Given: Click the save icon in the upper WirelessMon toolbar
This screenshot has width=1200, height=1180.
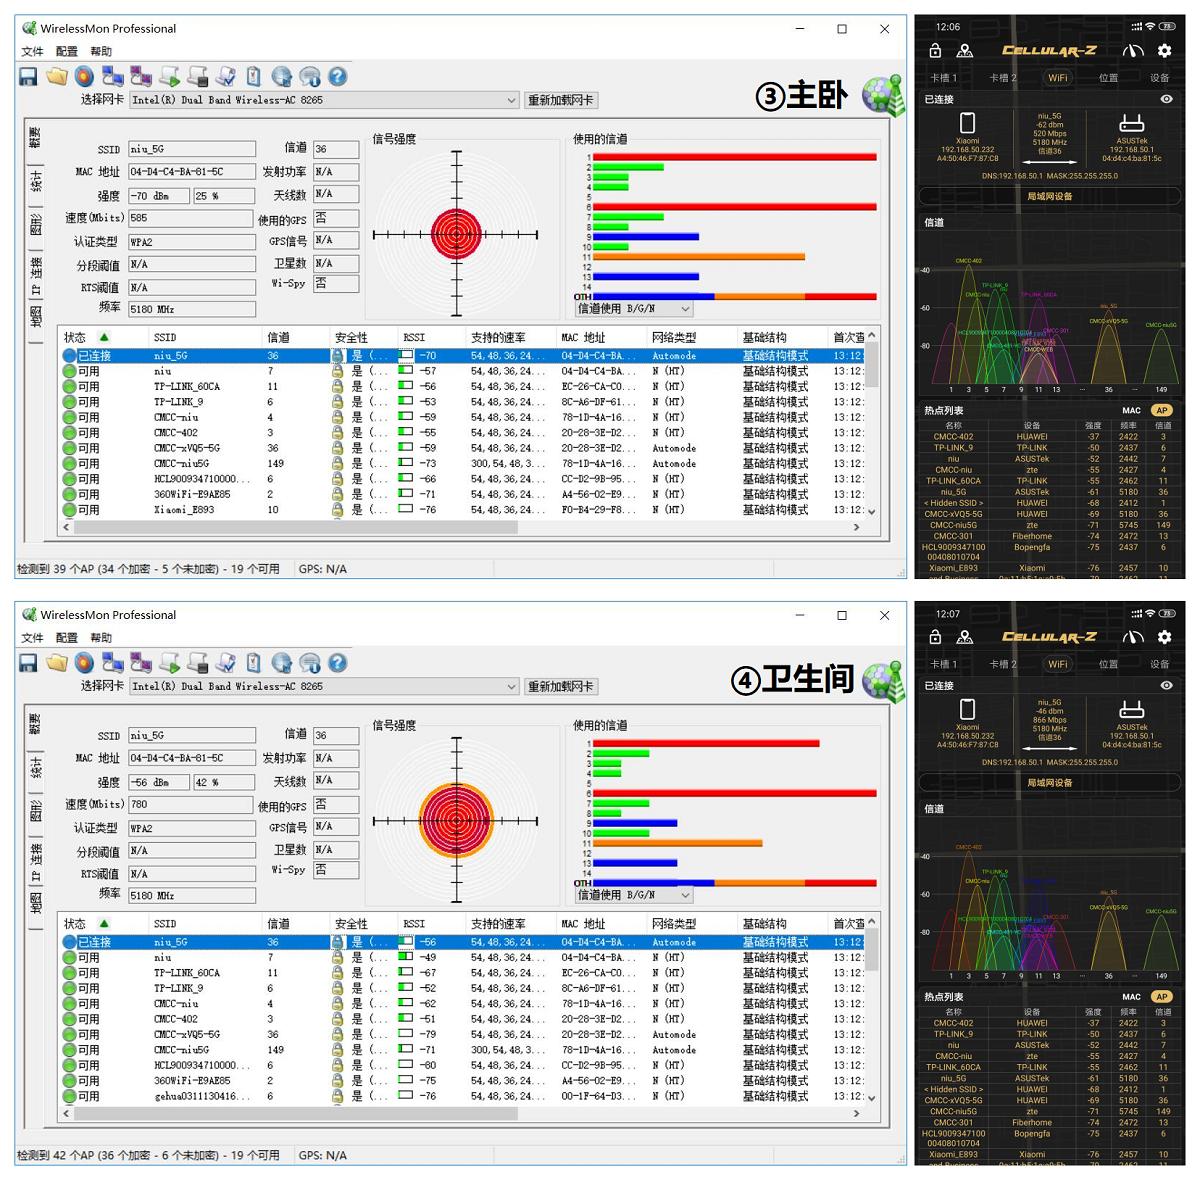Looking at the screenshot, I should [x=28, y=76].
